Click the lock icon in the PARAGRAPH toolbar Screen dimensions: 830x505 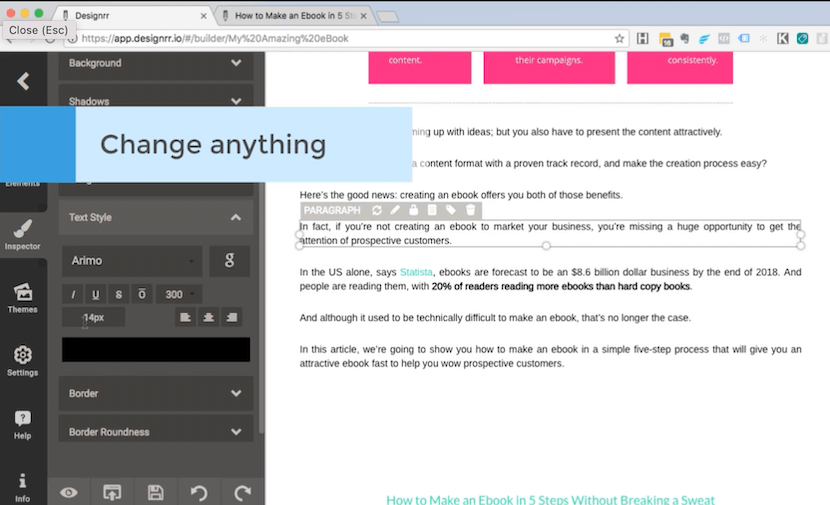[x=413, y=210]
